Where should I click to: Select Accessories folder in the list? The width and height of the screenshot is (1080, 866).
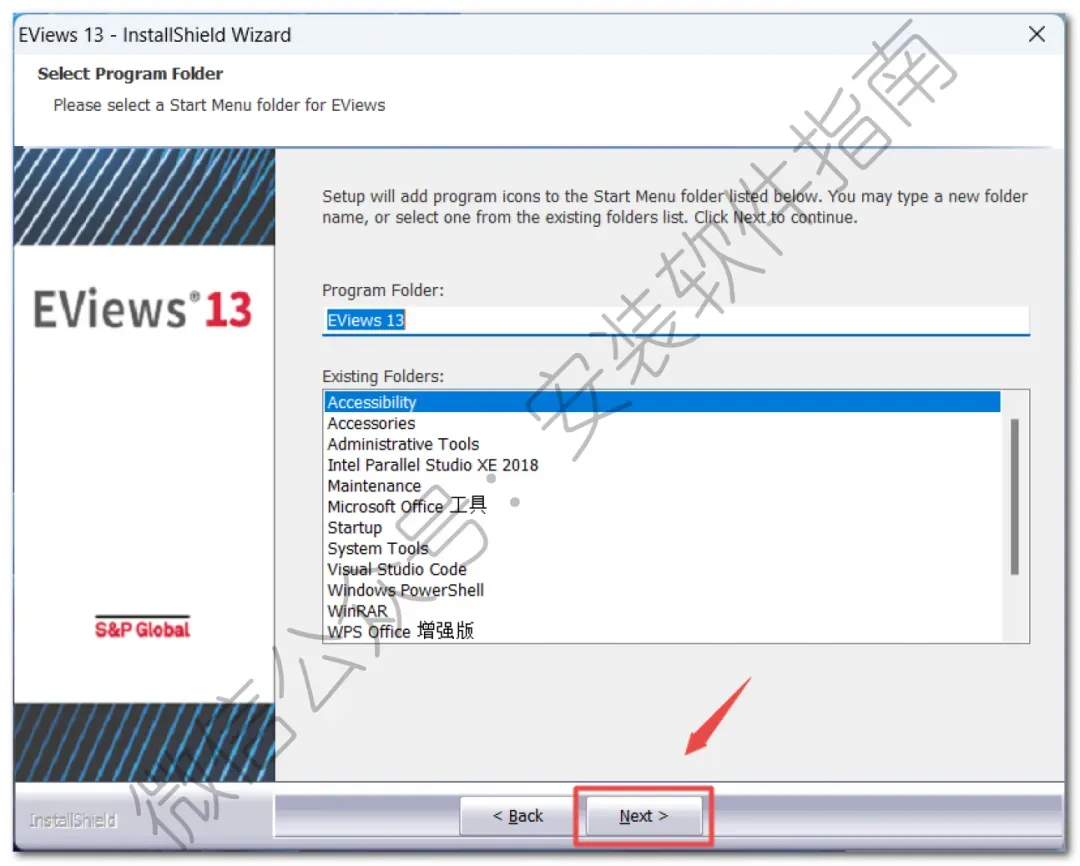pos(662,423)
